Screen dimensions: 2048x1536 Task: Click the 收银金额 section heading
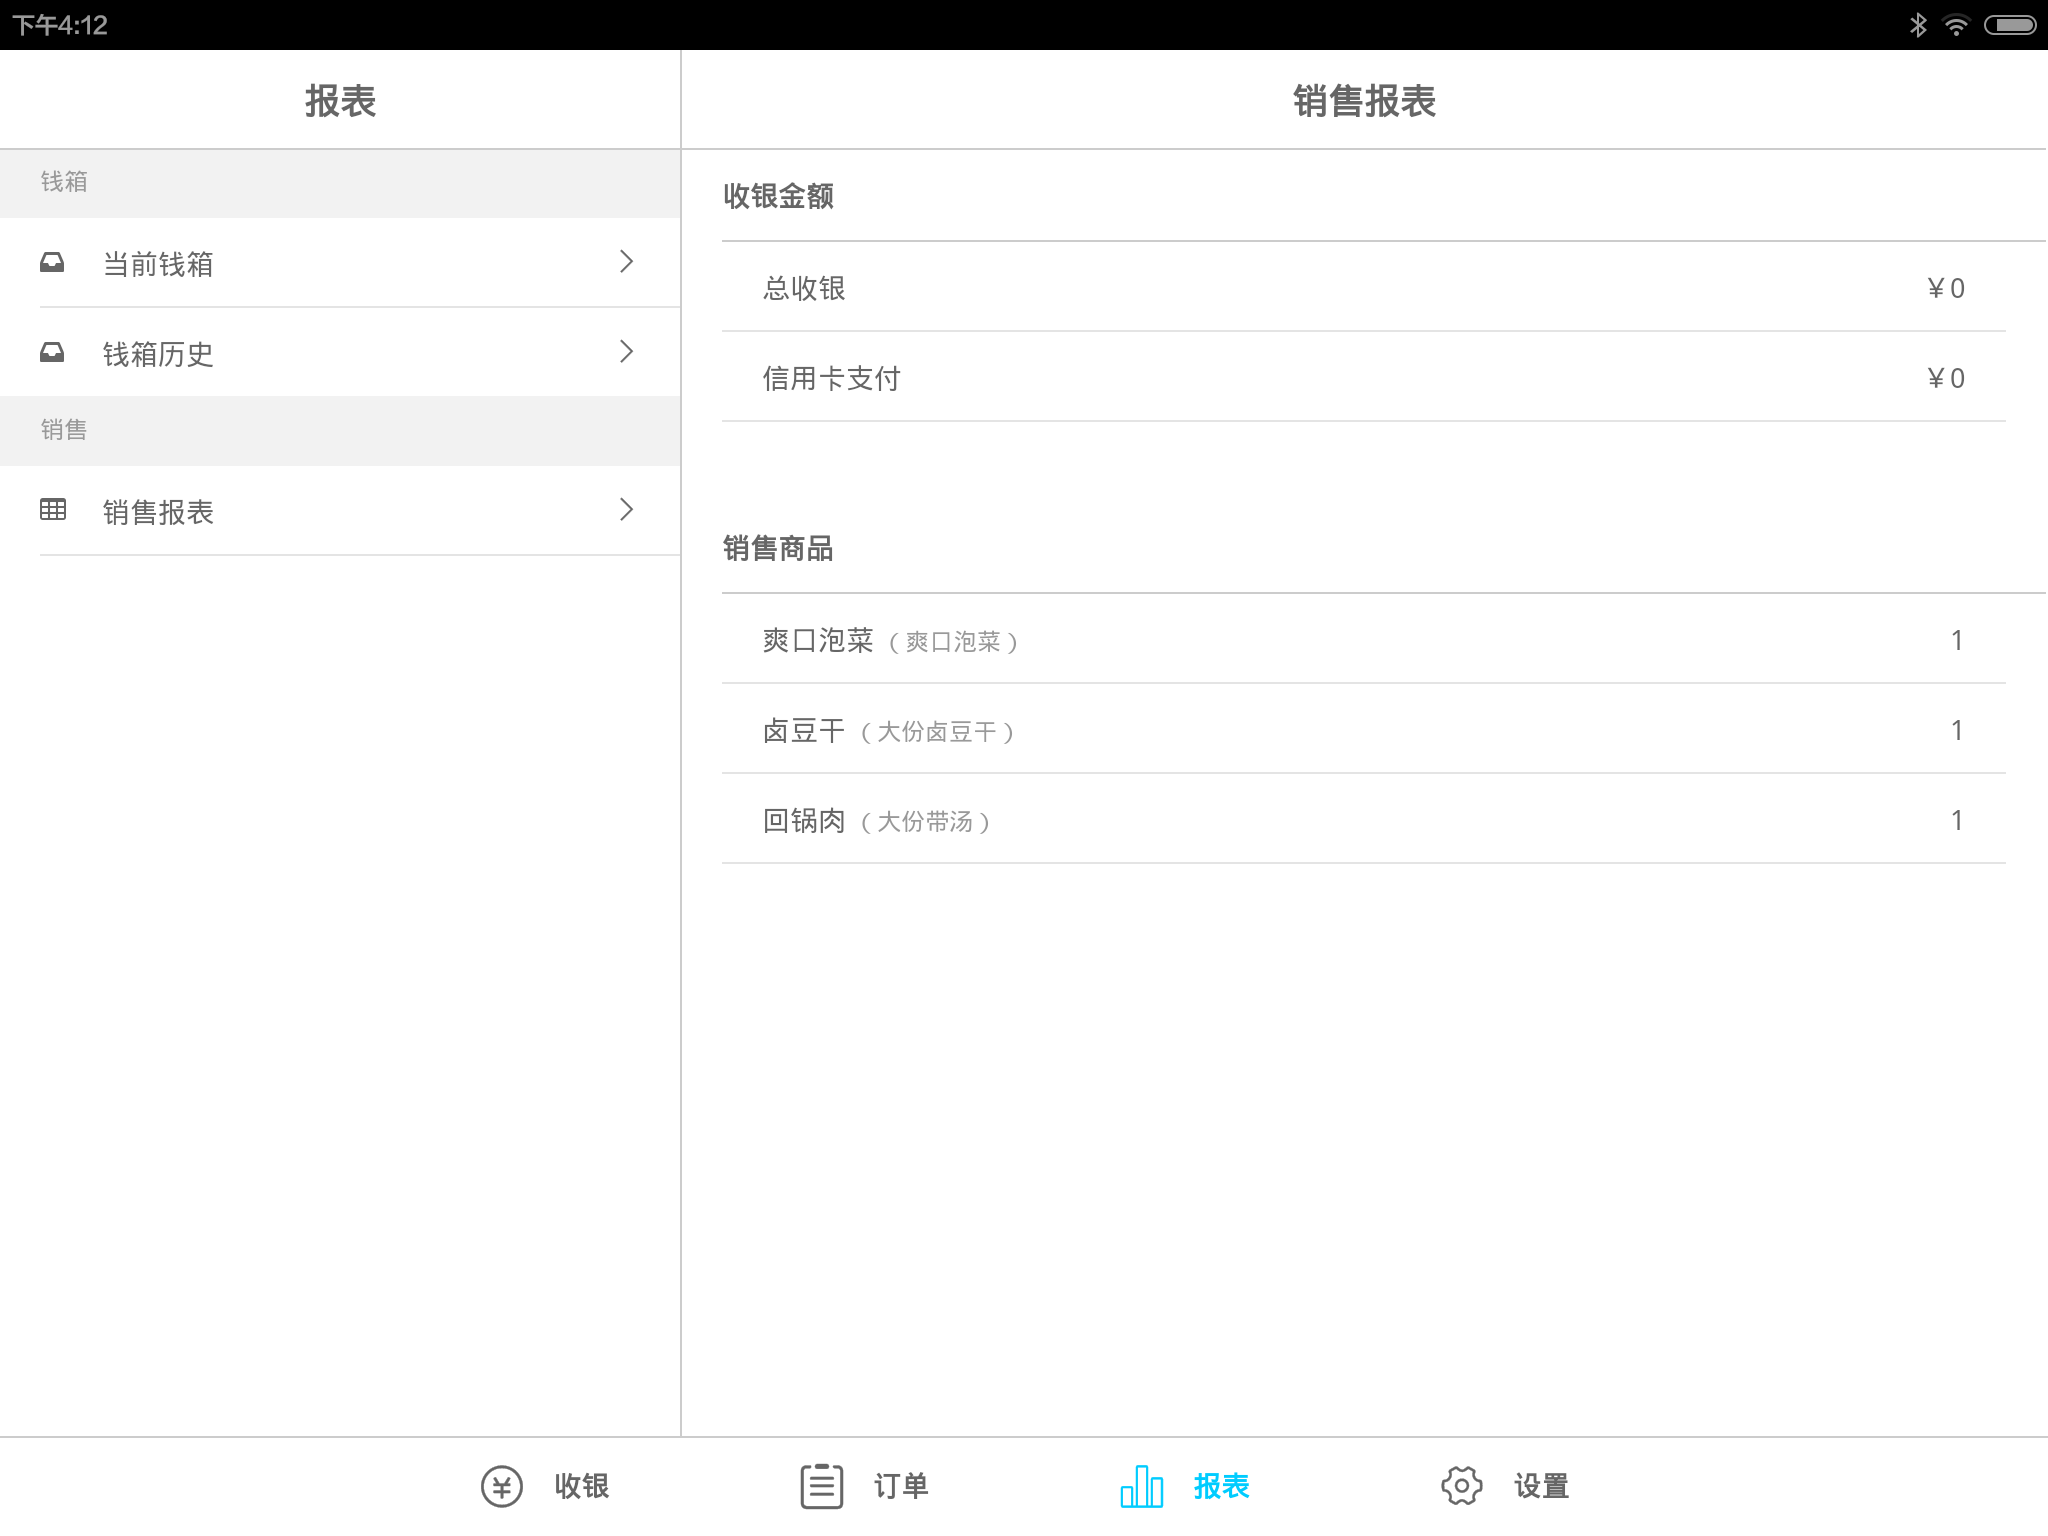778,196
